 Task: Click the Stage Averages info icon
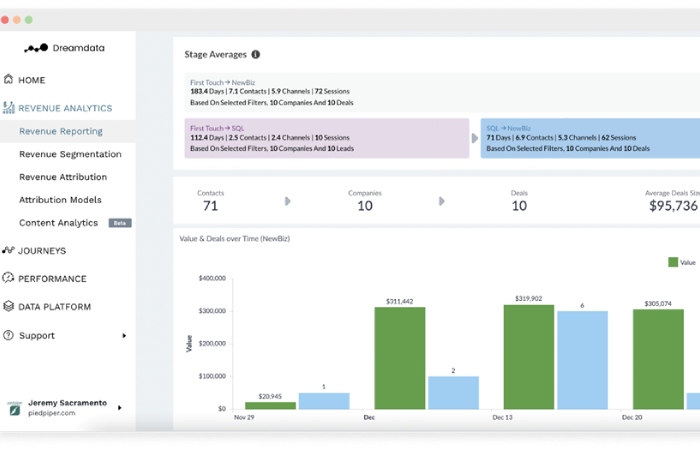coord(255,54)
